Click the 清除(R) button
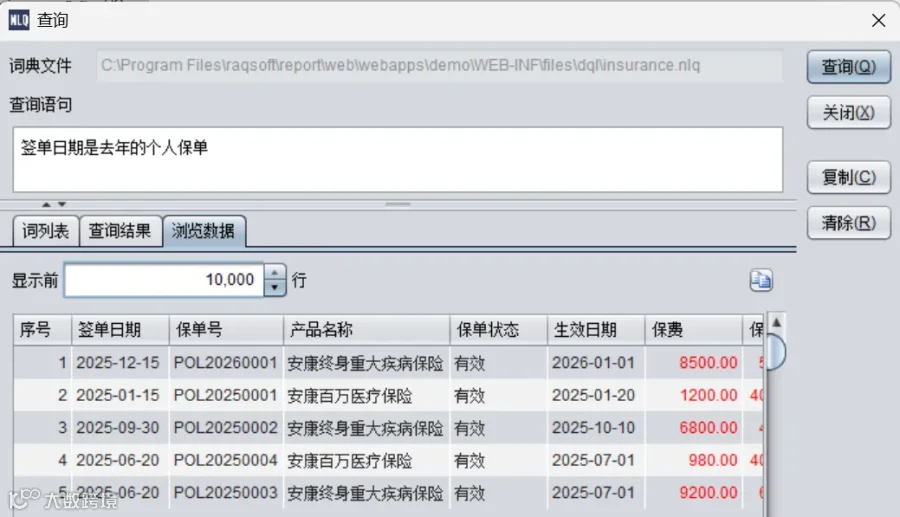 point(848,223)
